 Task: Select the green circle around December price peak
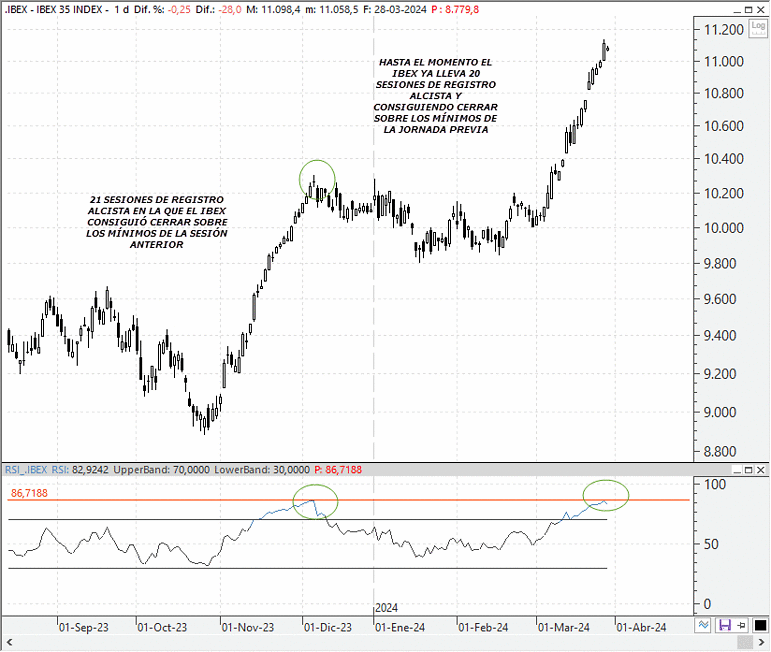317,179
